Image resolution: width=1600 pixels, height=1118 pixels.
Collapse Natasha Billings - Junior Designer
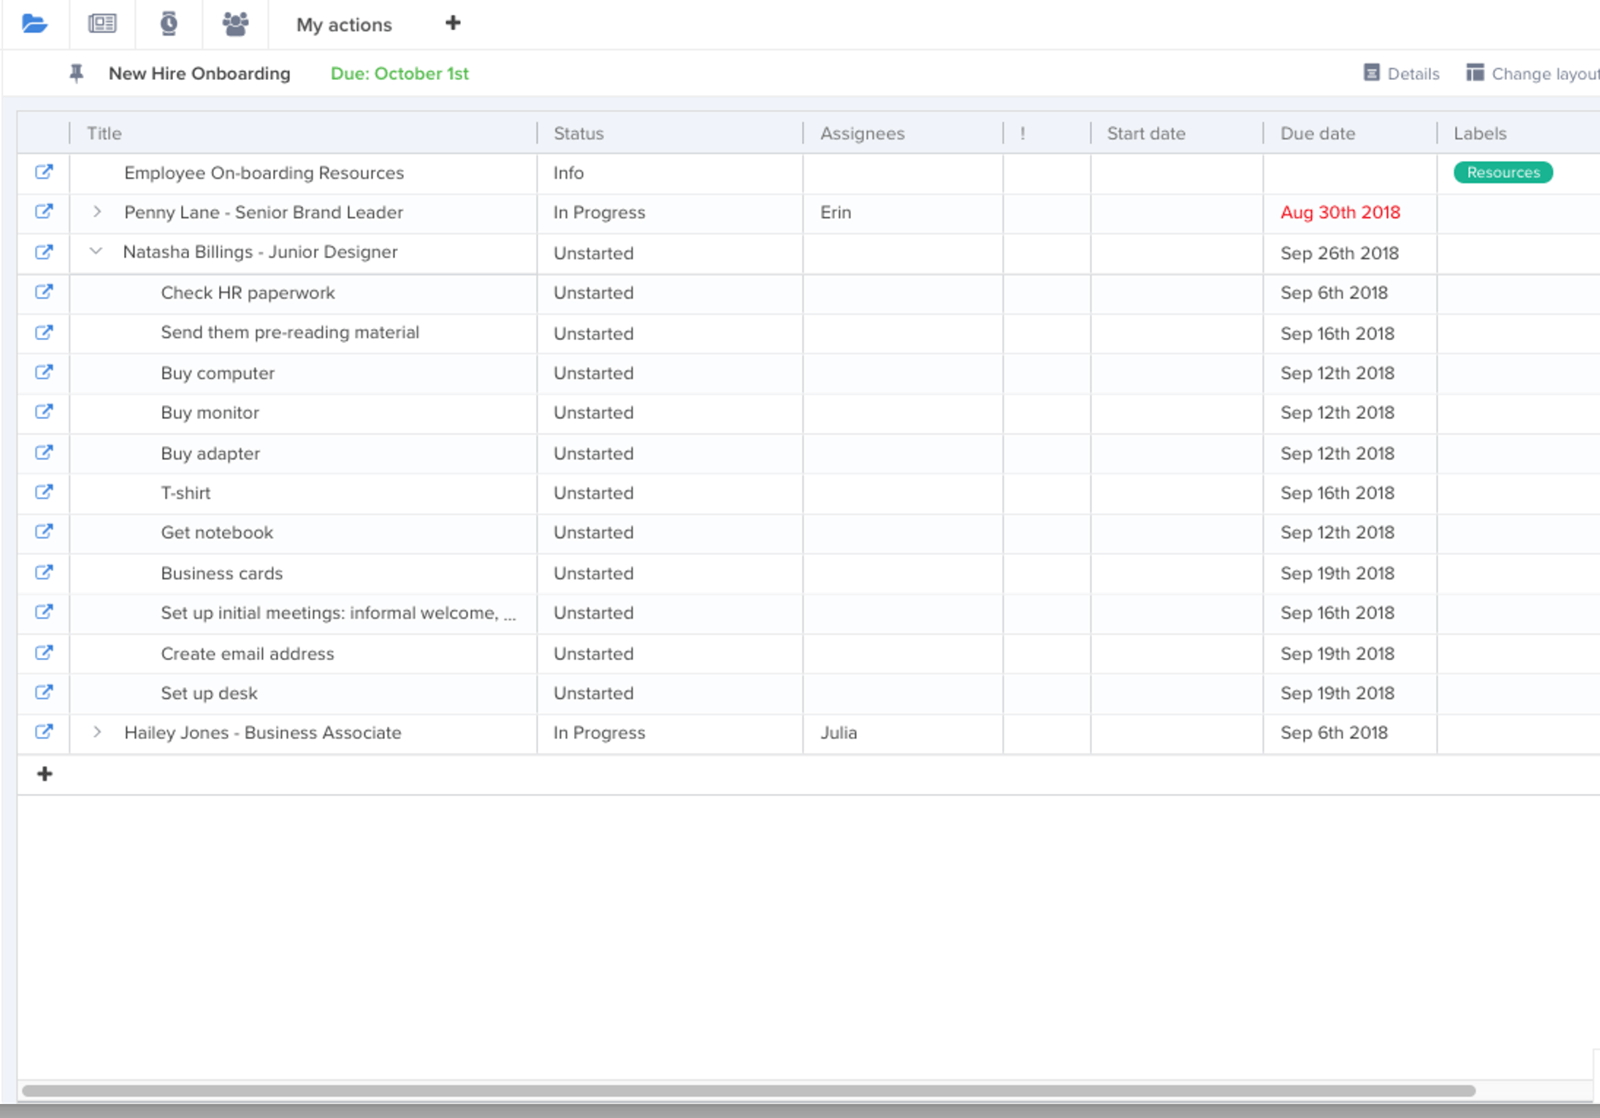[x=96, y=252]
